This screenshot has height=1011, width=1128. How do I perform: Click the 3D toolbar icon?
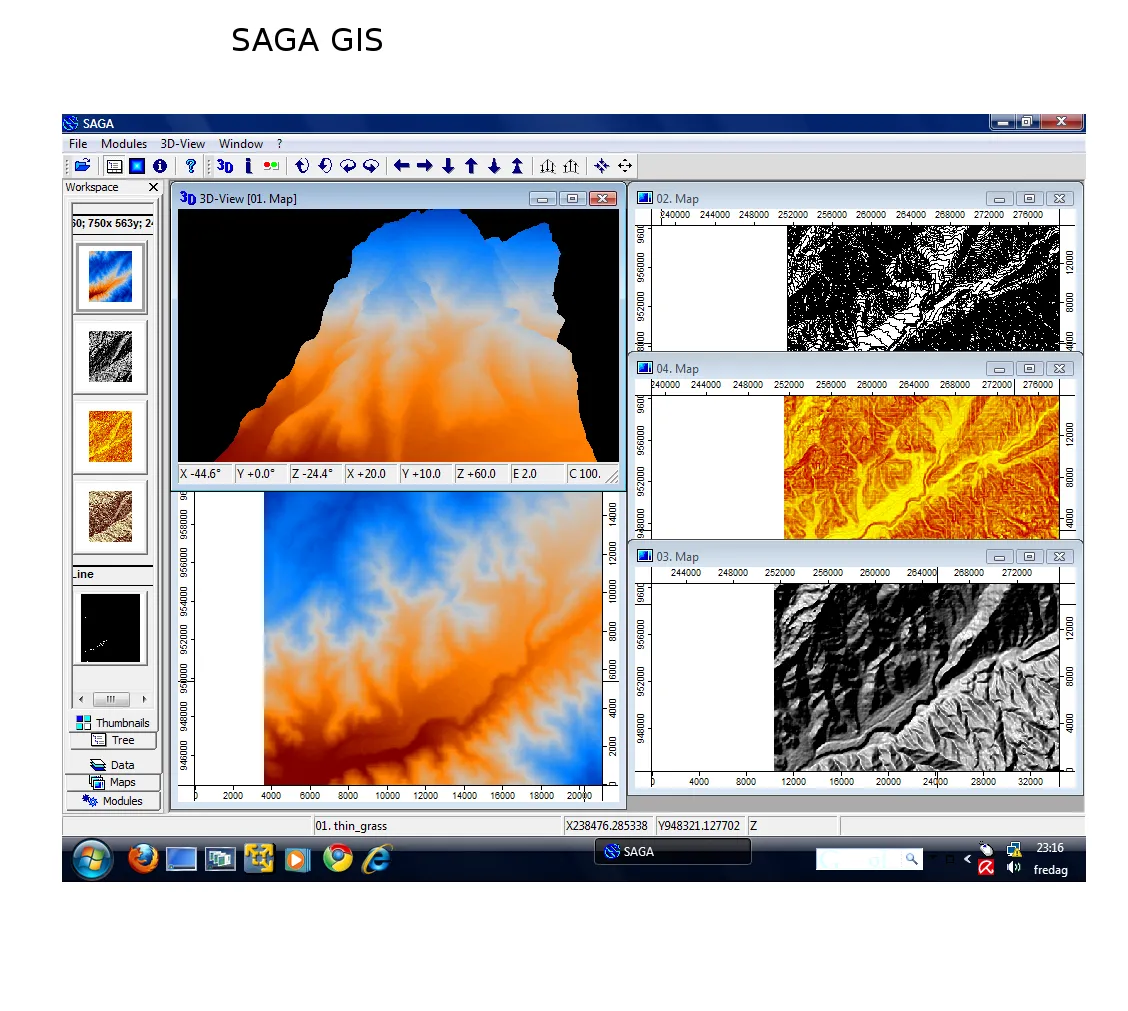(x=225, y=166)
